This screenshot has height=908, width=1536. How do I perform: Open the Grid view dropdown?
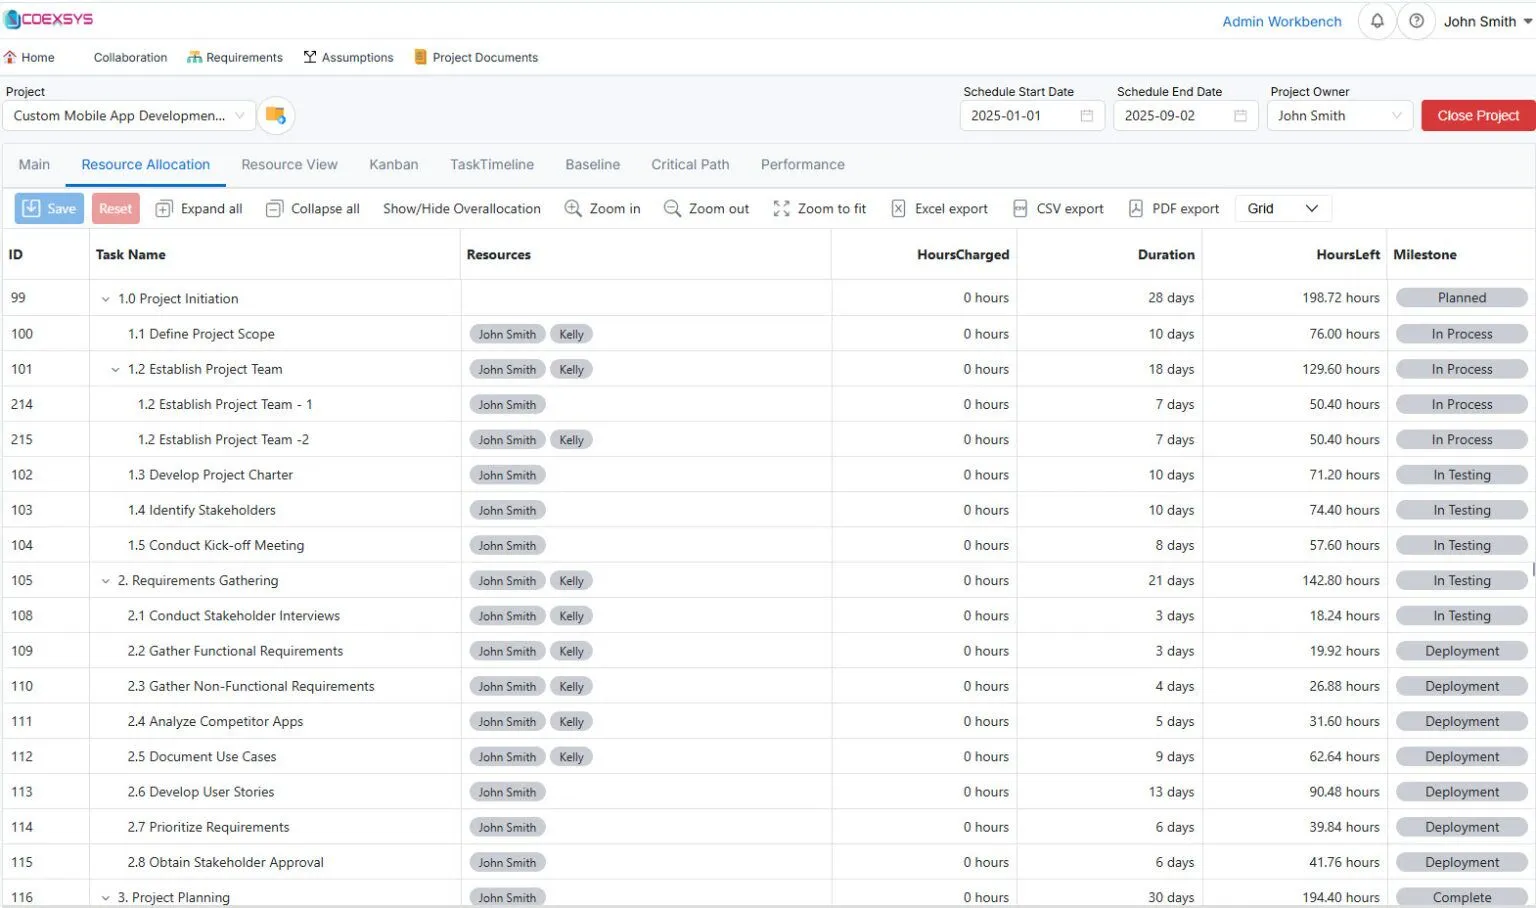[1282, 208]
